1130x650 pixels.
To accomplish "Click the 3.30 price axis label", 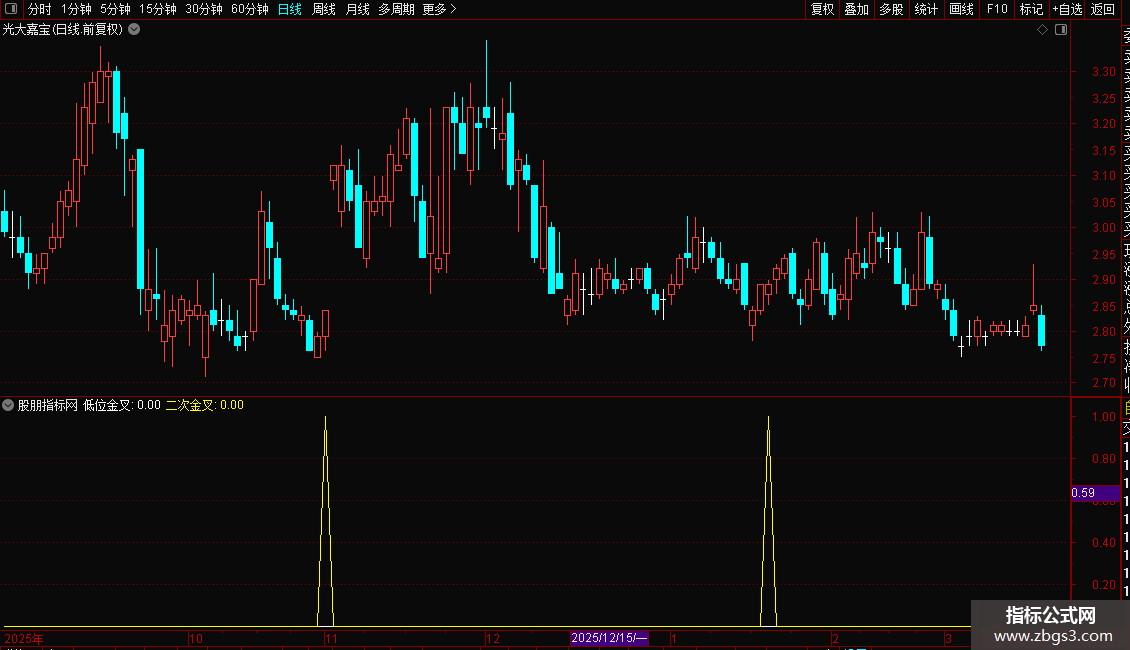I will pyautogui.click(x=1103, y=71).
